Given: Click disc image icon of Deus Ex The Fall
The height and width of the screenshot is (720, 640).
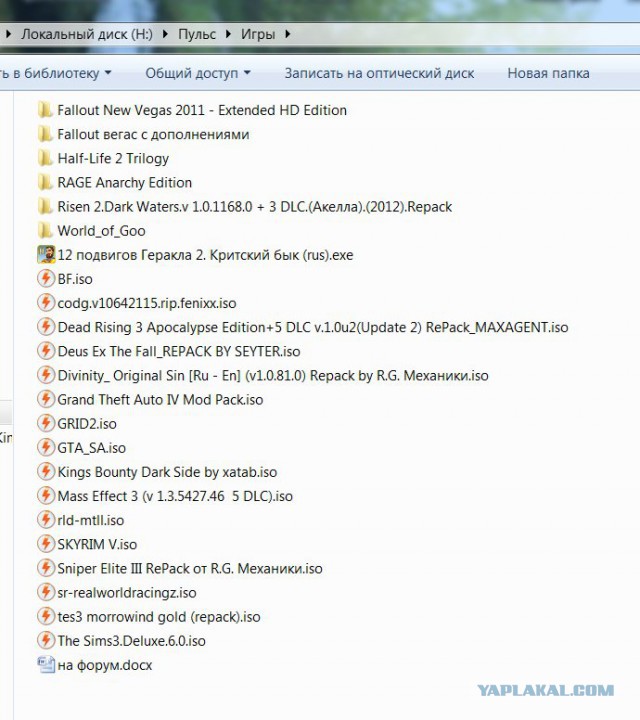Looking at the screenshot, I should click(x=46, y=351).
